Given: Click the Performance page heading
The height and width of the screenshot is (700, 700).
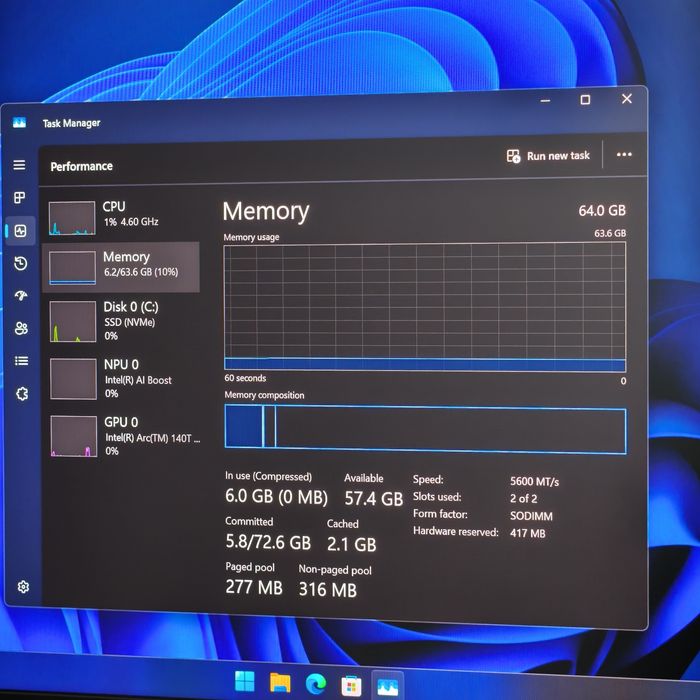Looking at the screenshot, I should [x=82, y=167].
